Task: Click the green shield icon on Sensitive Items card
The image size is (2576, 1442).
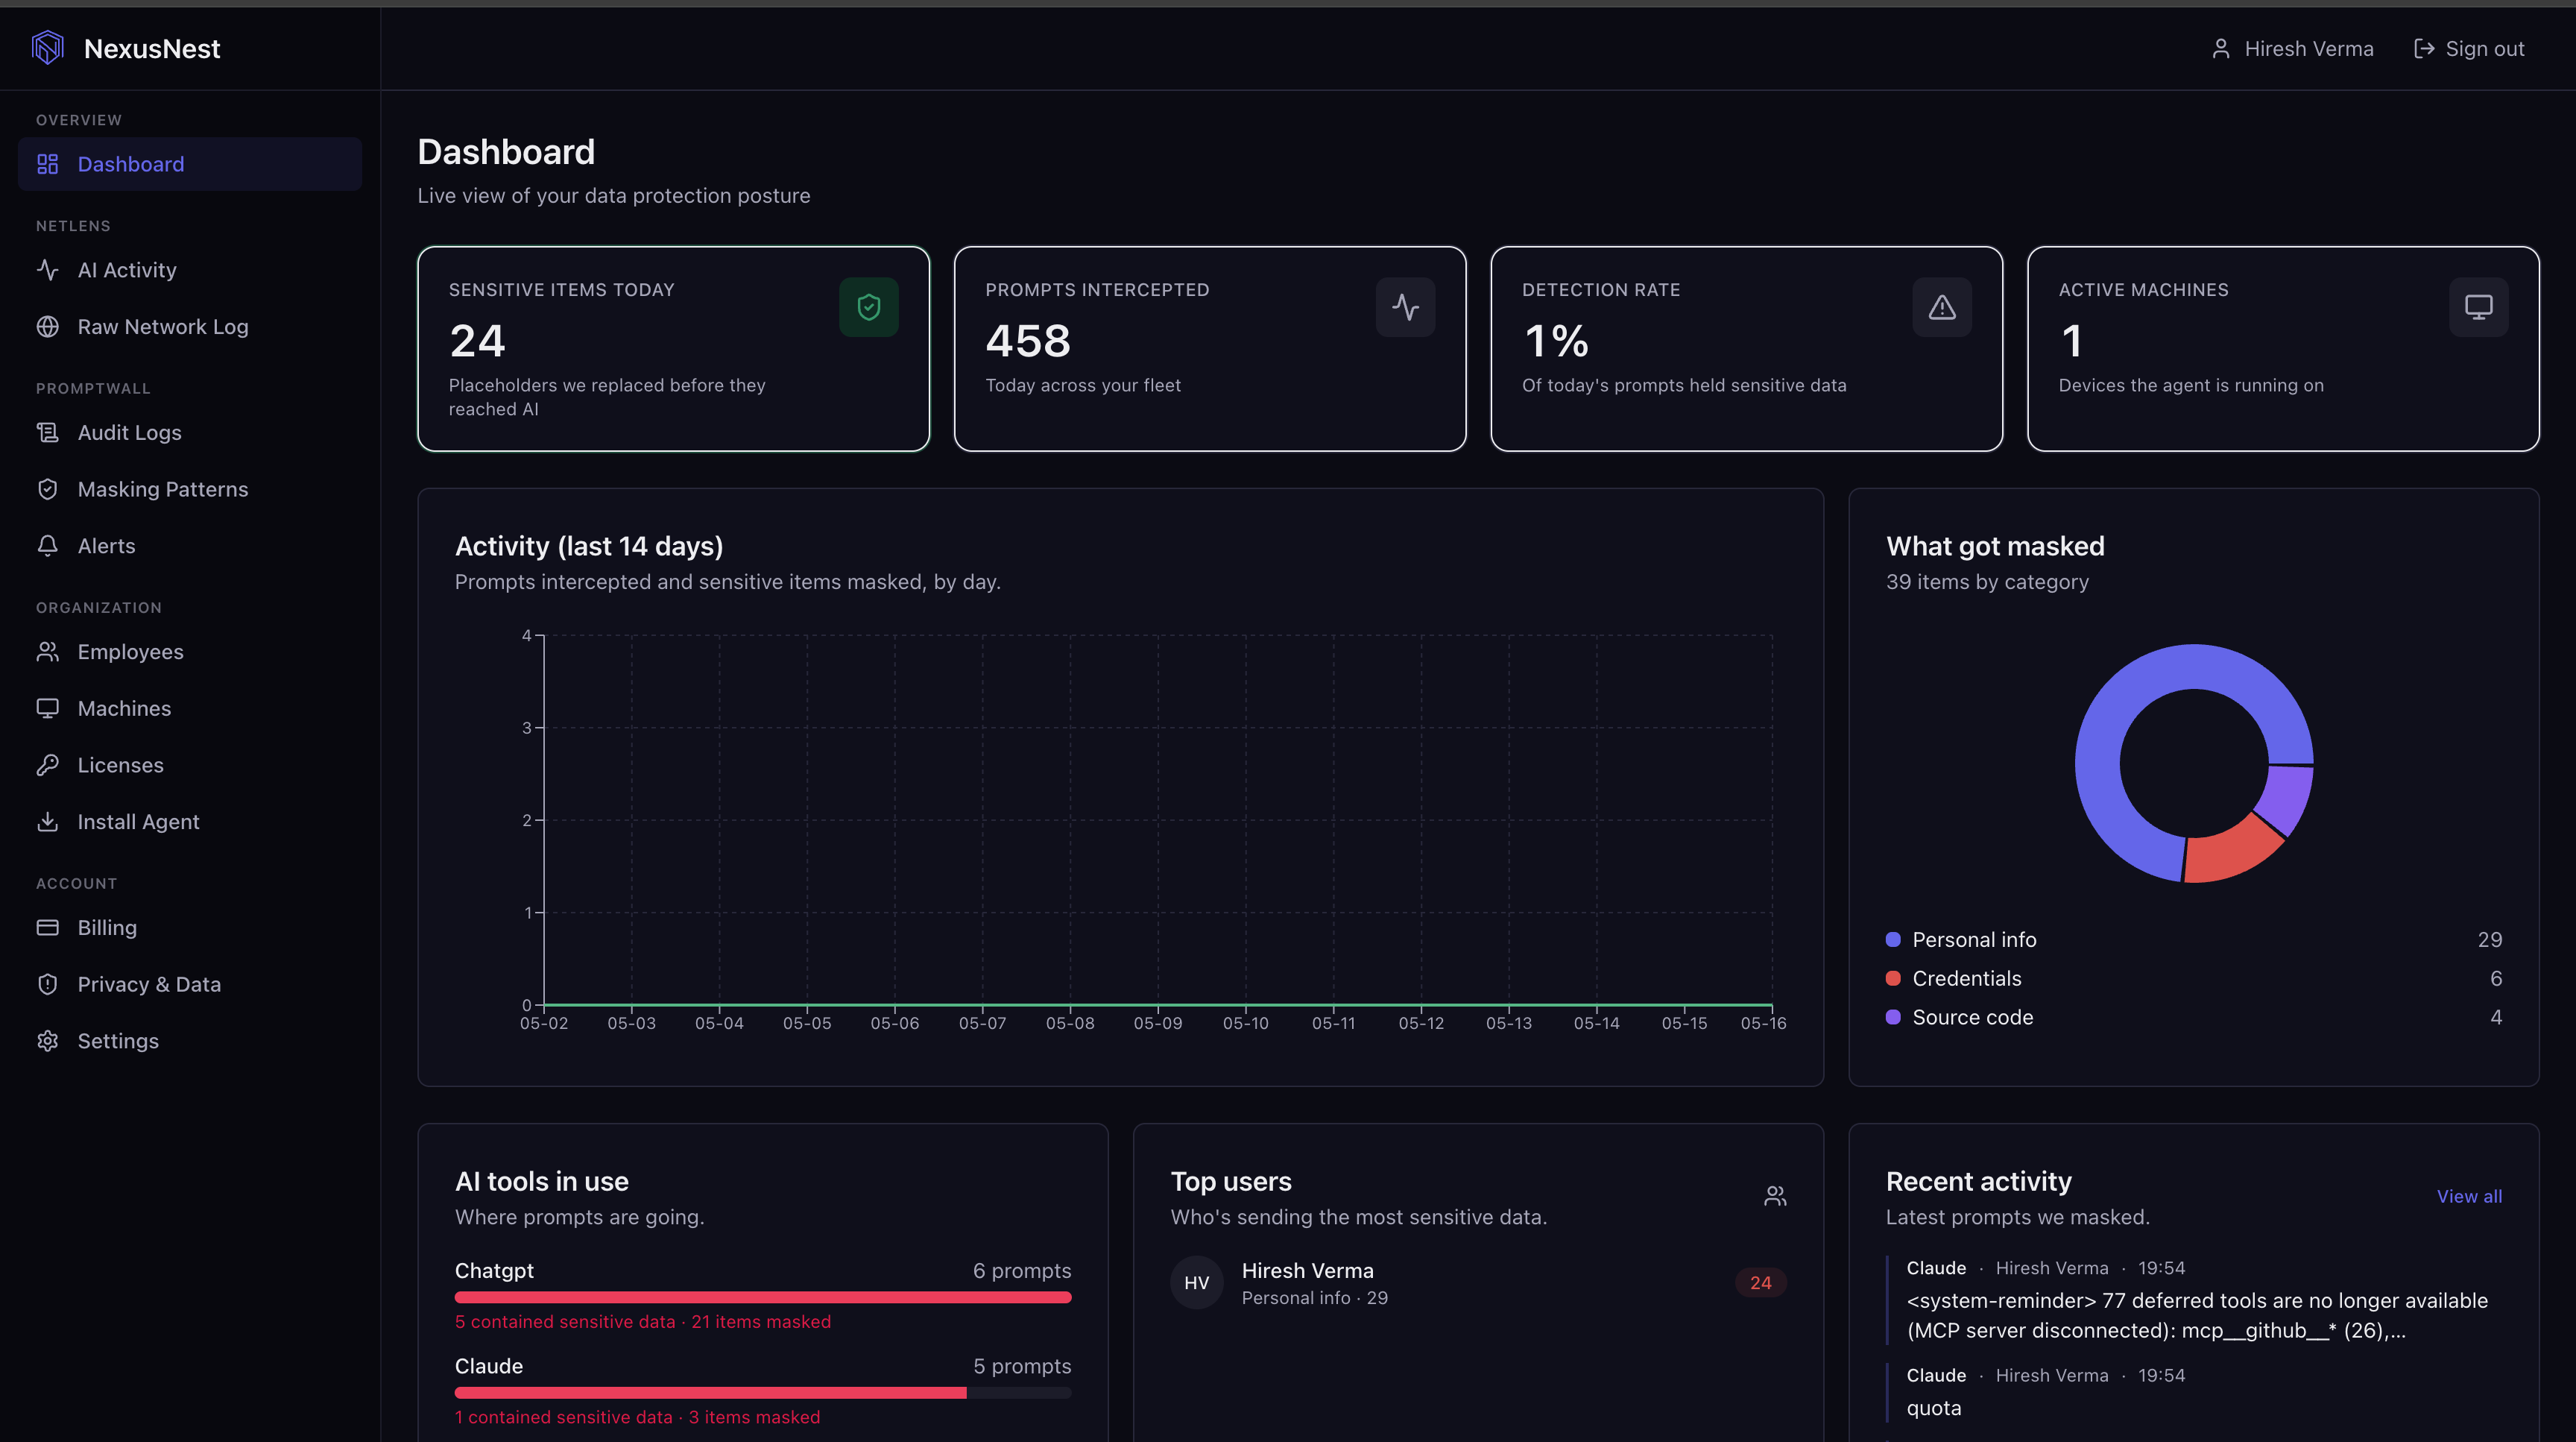Action: point(869,307)
